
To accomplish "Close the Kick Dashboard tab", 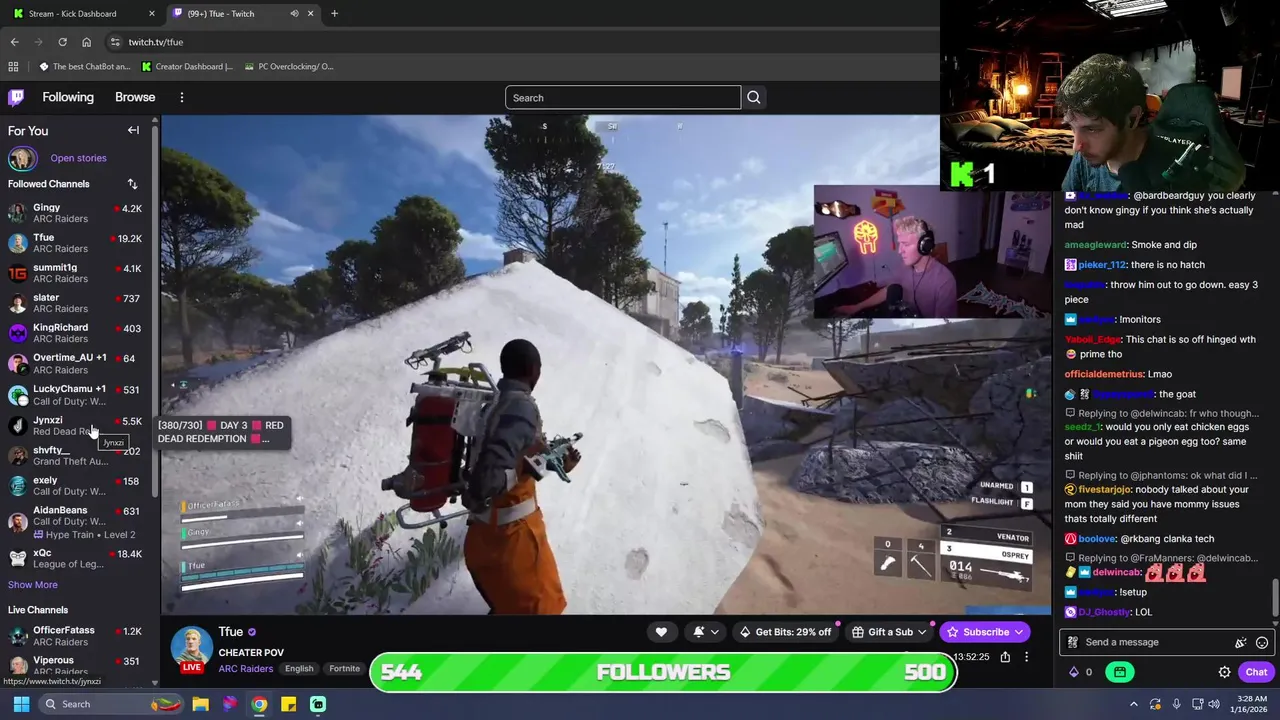I will (x=152, y=13).
